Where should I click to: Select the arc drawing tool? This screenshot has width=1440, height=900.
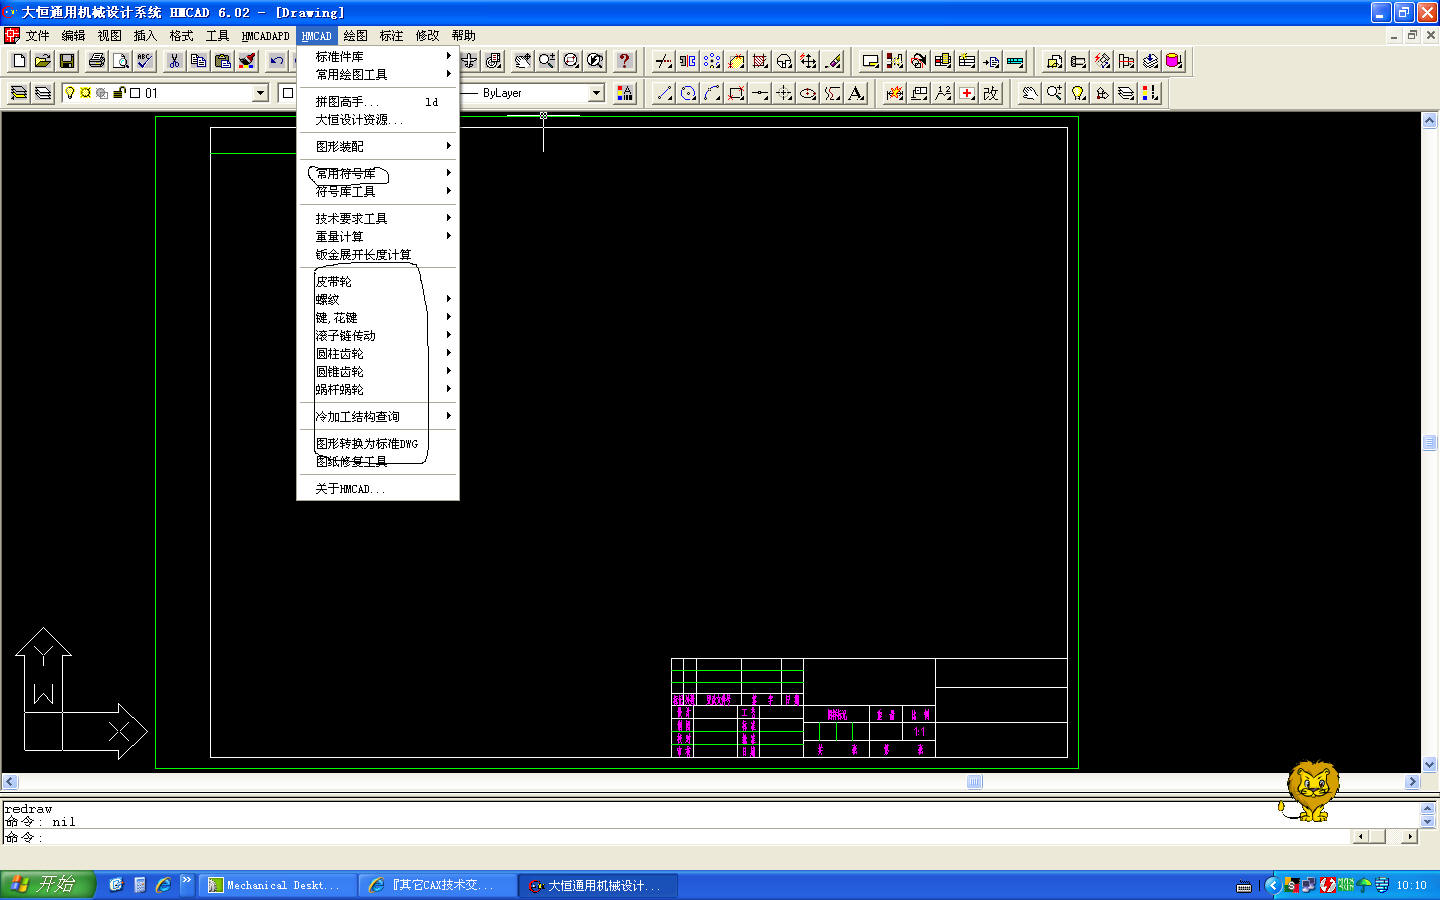[712, 93]
